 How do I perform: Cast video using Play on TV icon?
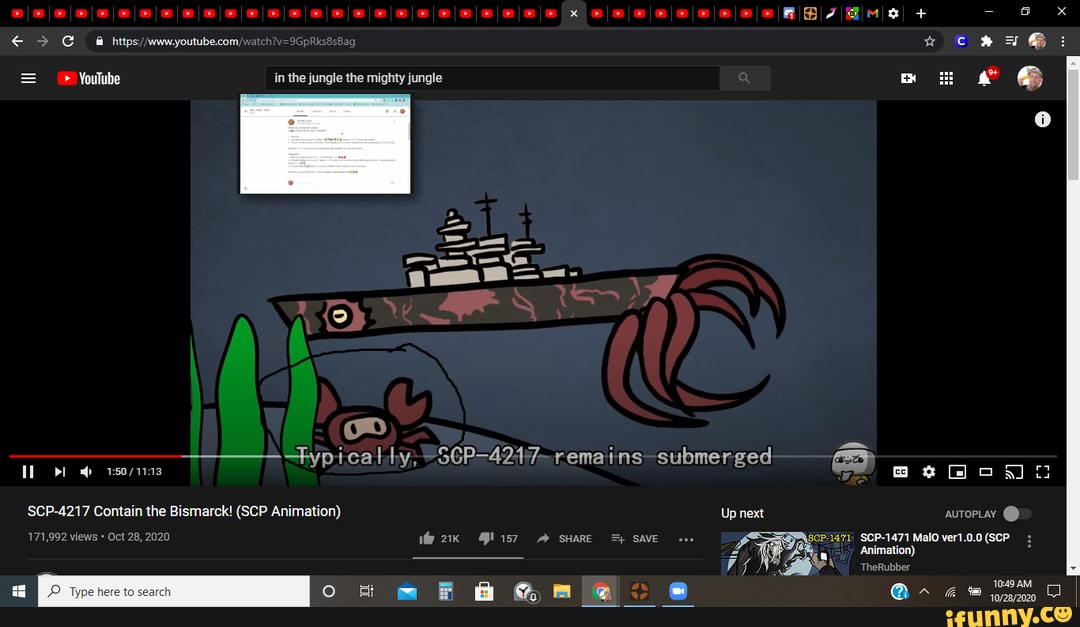click(x=1014, y=472)
